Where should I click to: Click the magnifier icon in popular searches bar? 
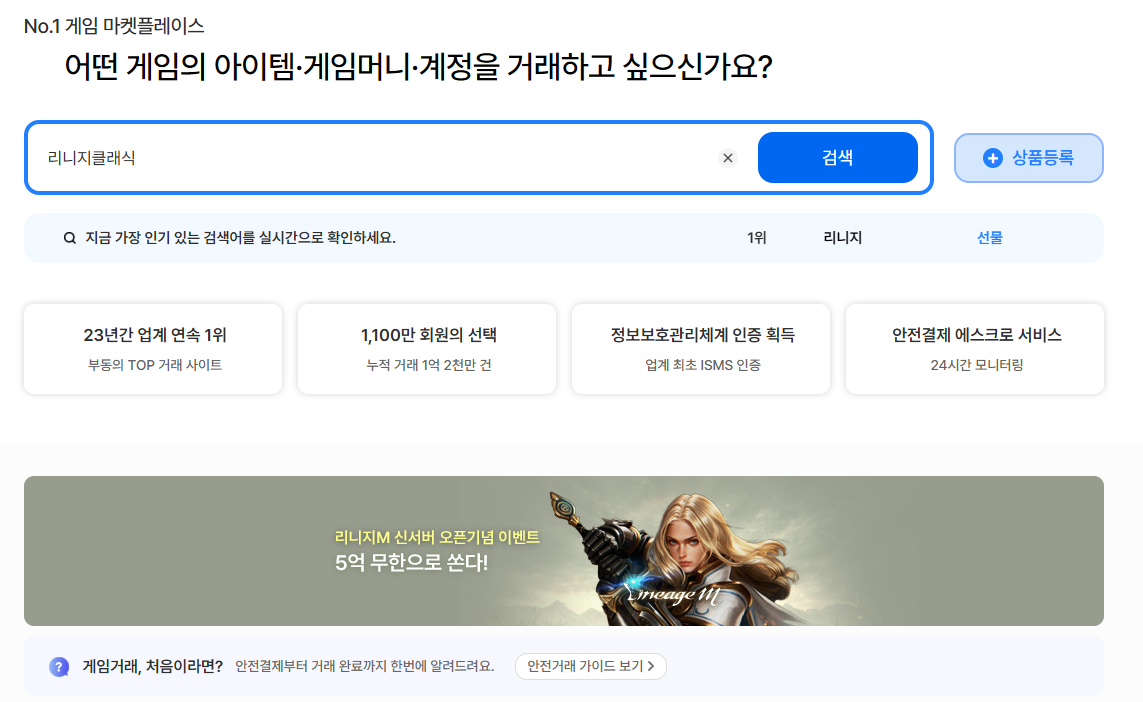pyautogui.click(x=70, y=238)
